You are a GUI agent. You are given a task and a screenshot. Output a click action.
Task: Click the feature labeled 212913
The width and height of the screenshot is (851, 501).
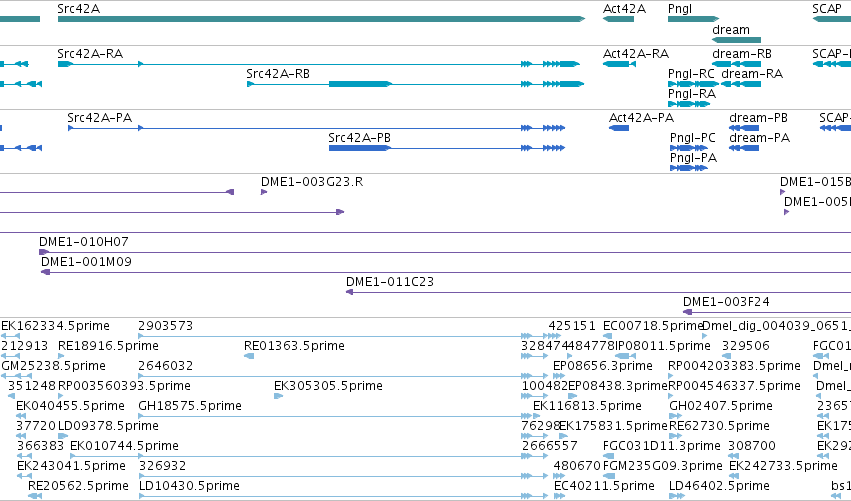(x=24, y=346)
